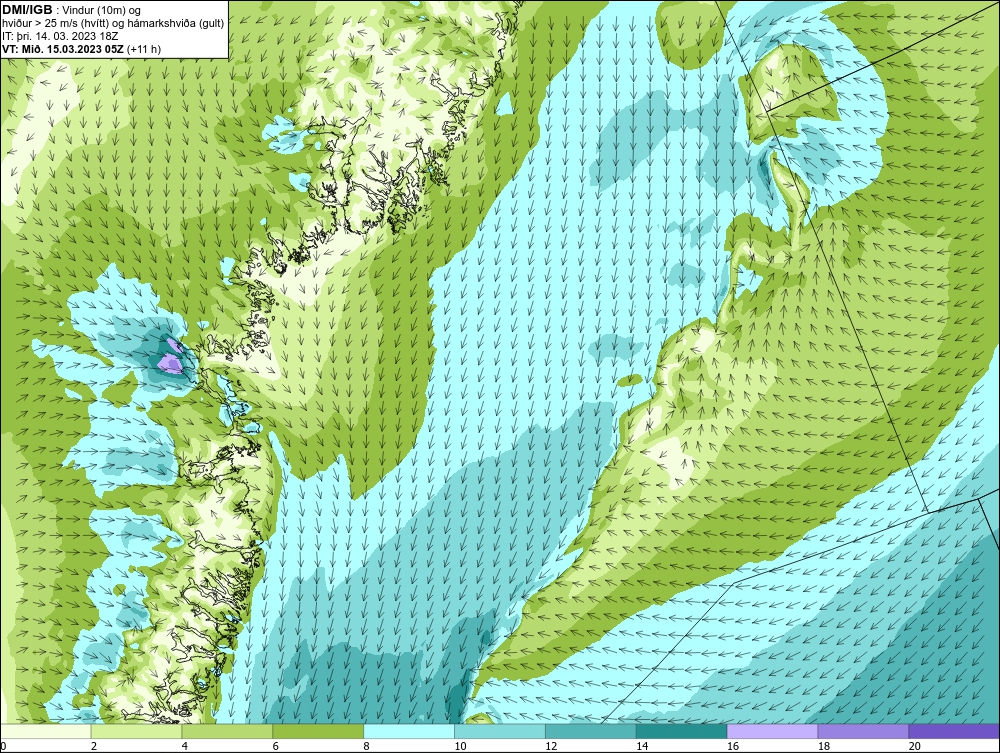Click the 2–4 m/s light green legend swatch

(136, 731)
